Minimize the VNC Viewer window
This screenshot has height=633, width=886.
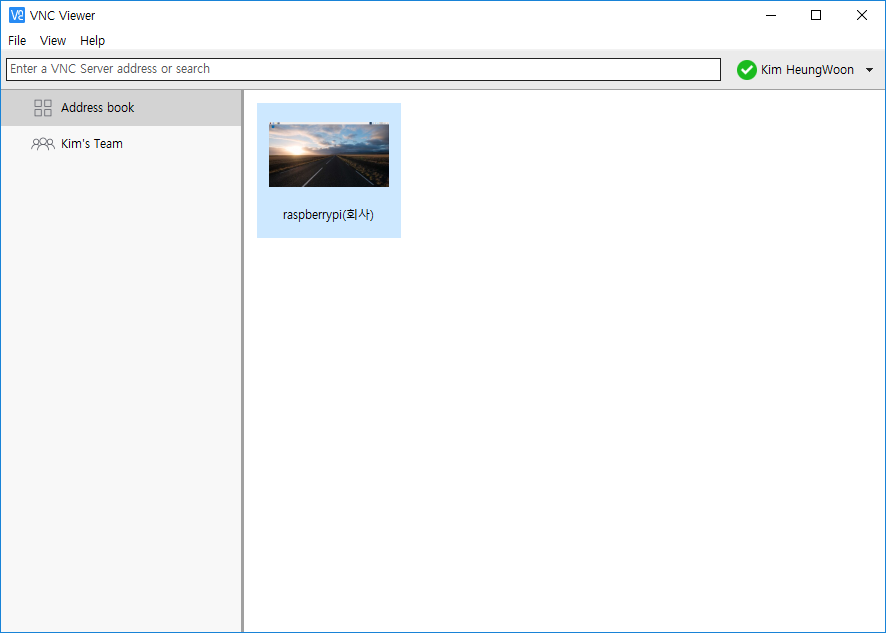(x=771, y=15)
